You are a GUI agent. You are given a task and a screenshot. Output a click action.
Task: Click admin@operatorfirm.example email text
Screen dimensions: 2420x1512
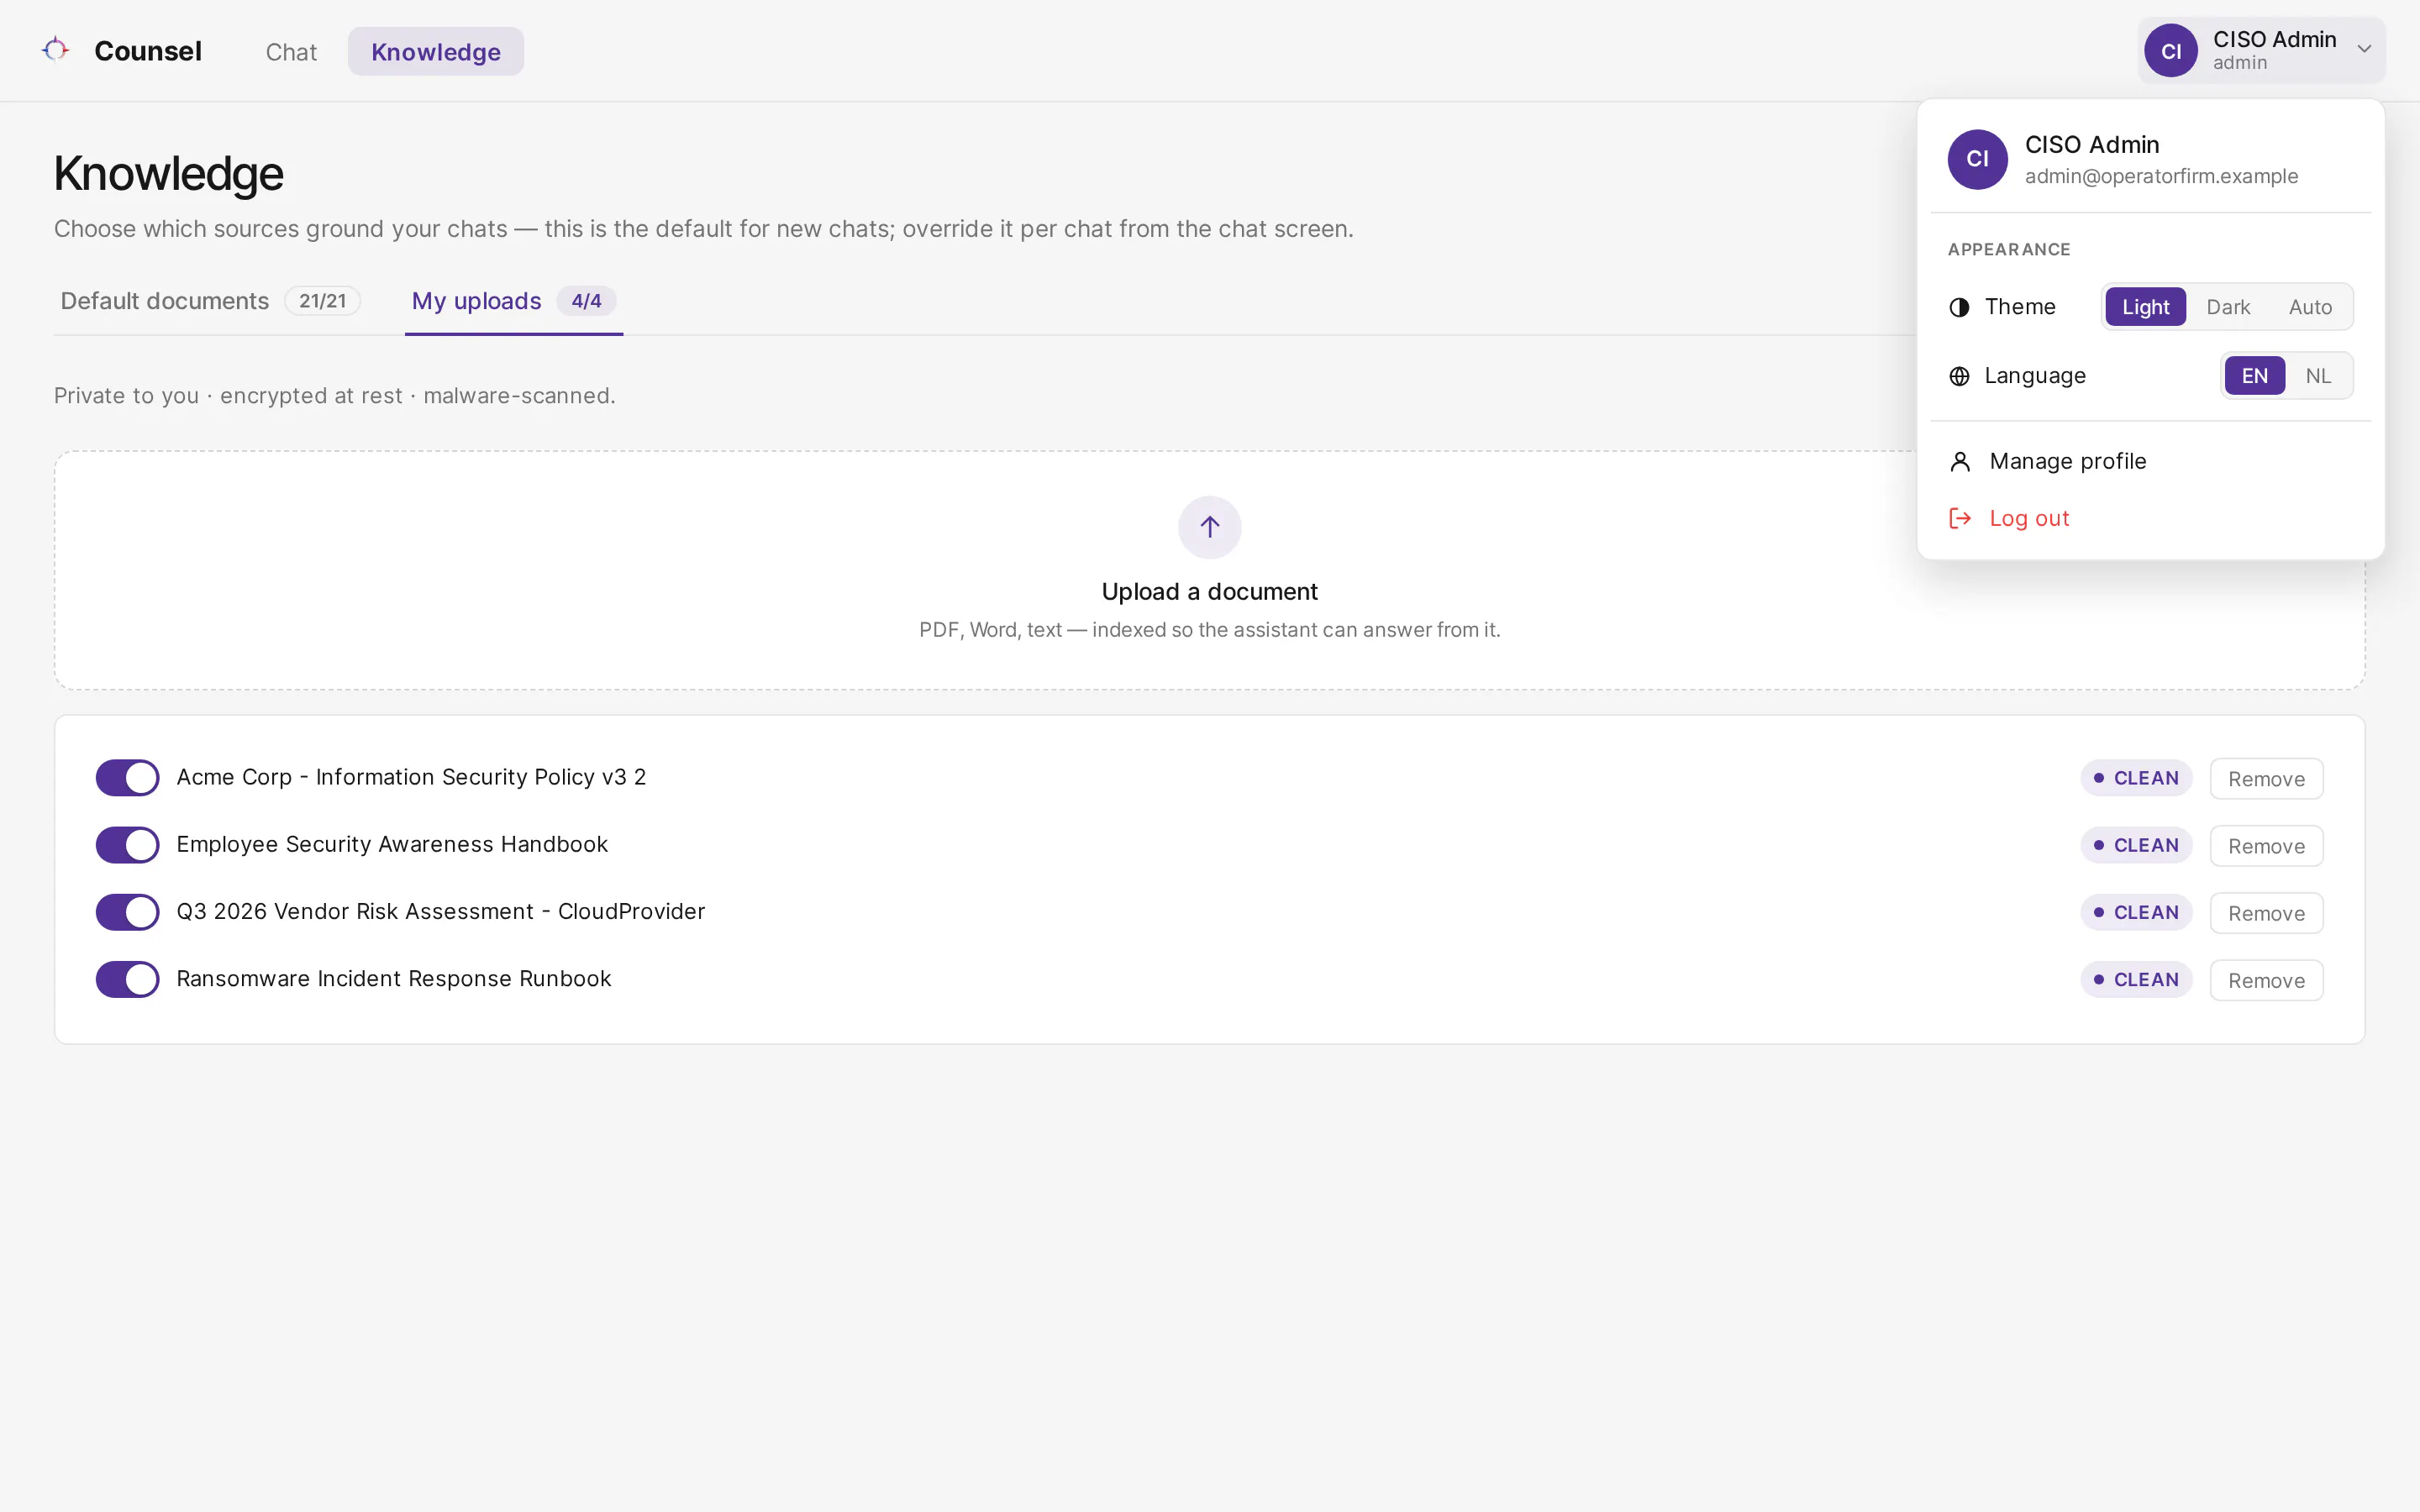click(x=2161, y=176)
